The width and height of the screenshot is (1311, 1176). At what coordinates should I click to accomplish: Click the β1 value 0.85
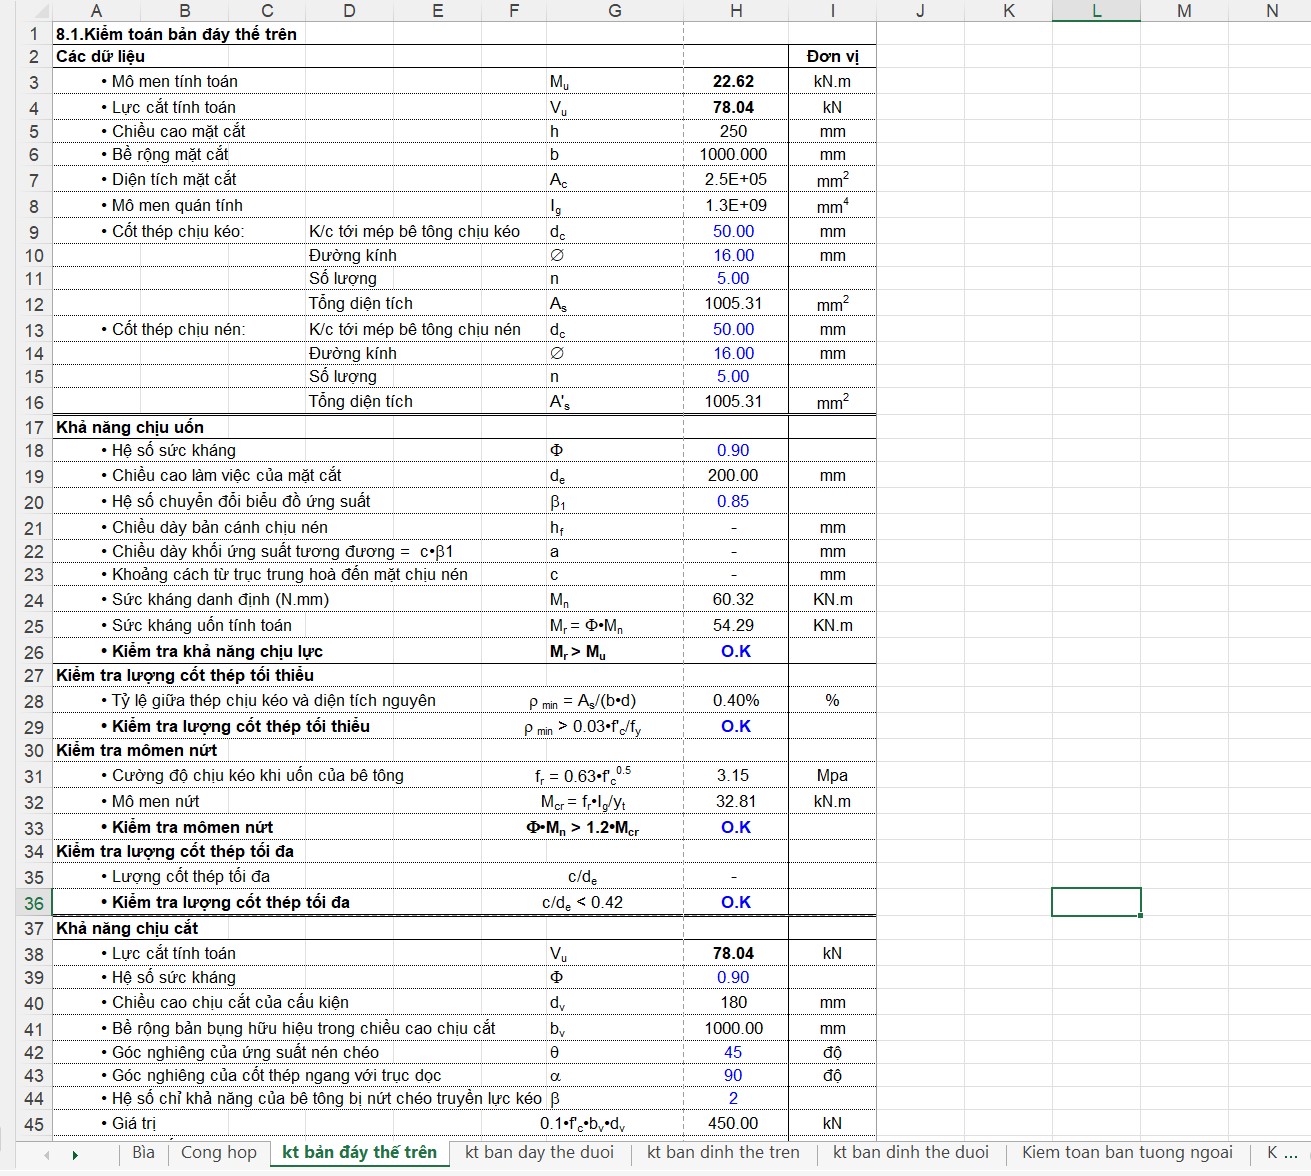point(733,501)
